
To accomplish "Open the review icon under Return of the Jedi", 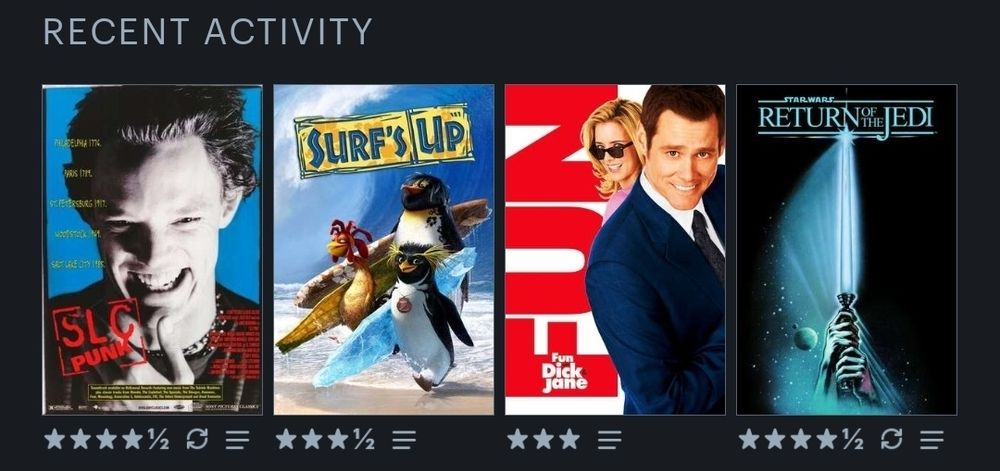I will coord(932,439).
